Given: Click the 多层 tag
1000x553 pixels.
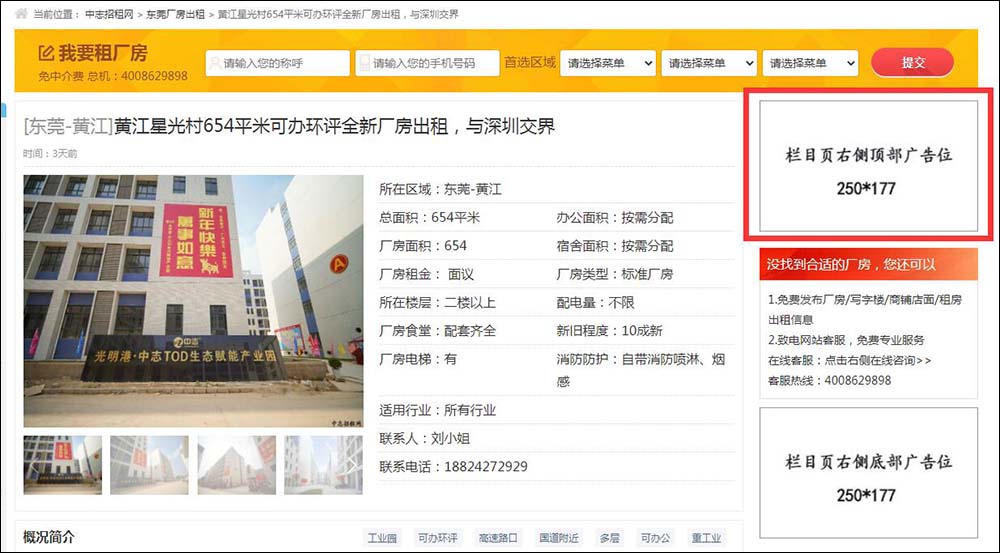Looking at the screenshot, I should click(x=609, y=538).
